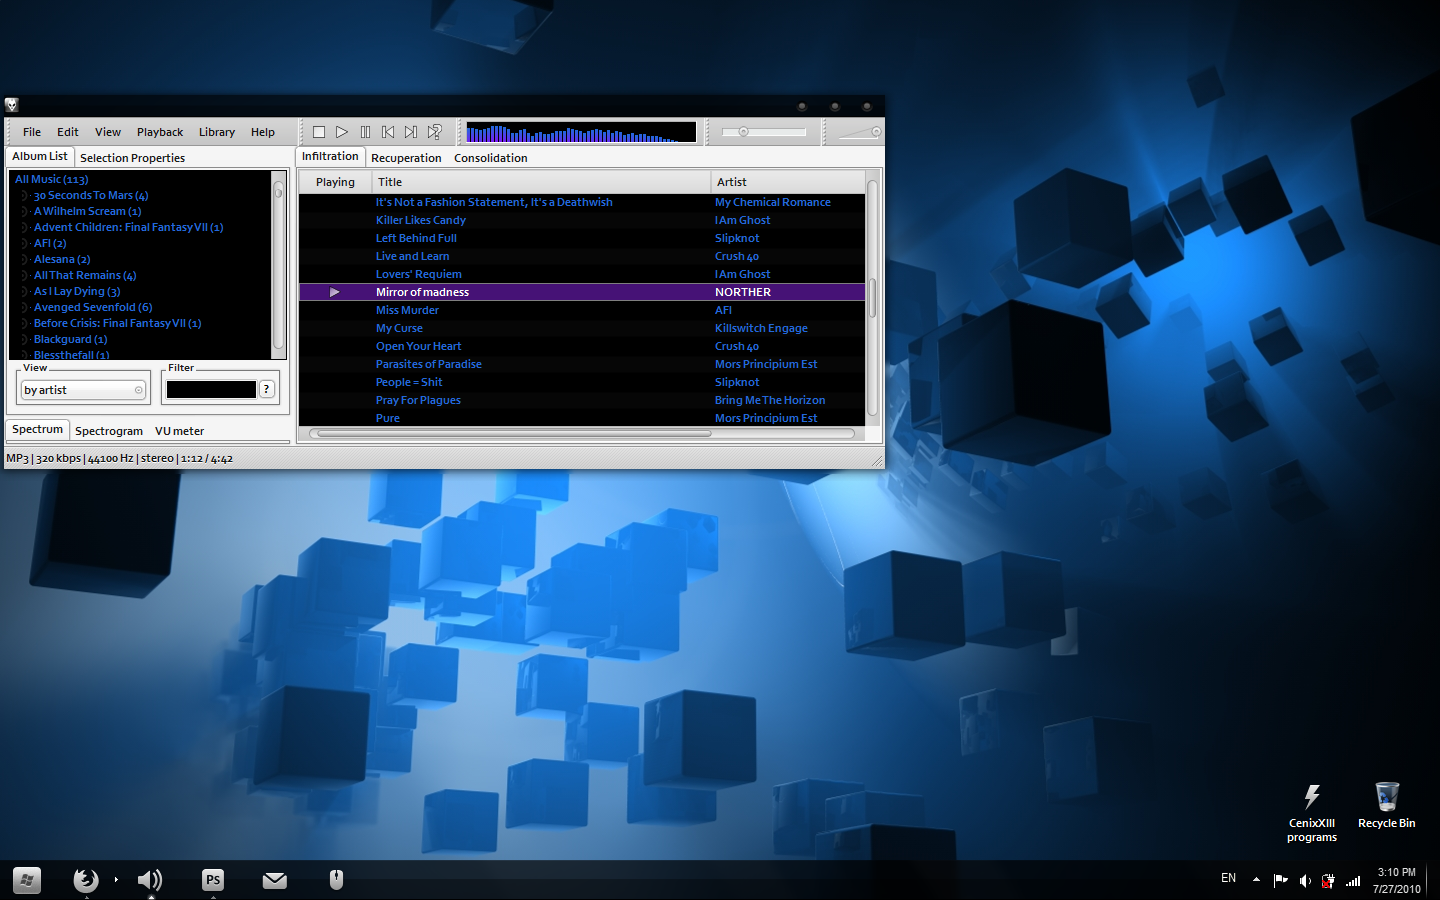Open the mail envelope taskbar icon
This screenshot has width=1440, height=900.
275,880
